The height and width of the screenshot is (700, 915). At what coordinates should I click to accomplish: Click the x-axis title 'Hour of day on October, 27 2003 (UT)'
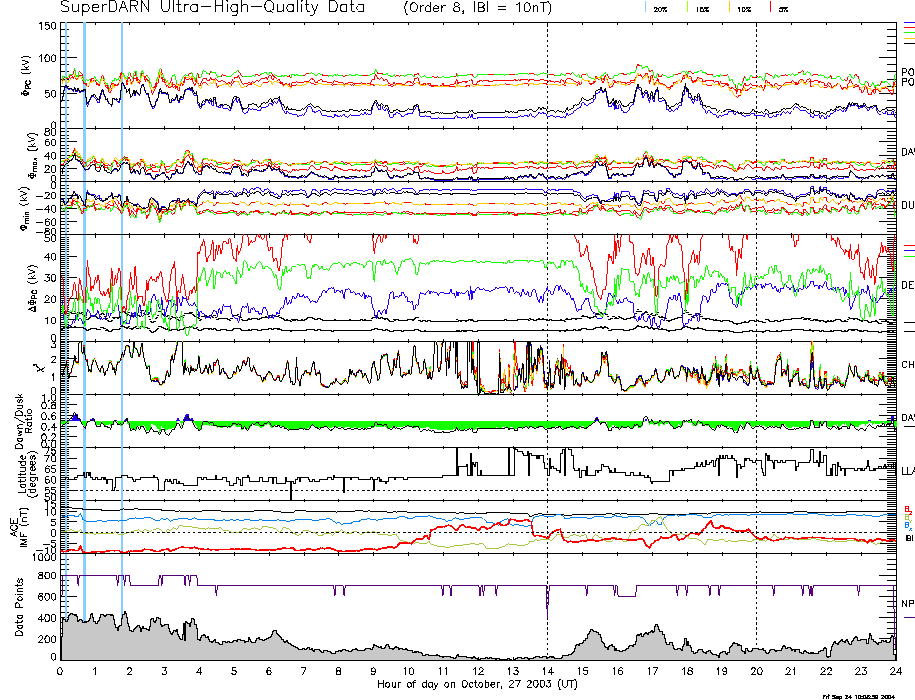[x=477, y=684]
